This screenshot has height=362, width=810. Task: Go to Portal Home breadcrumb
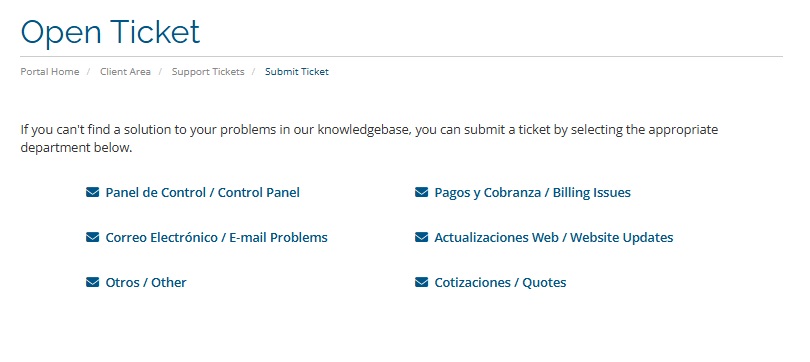pyautogui.click(x=50, y=72)
